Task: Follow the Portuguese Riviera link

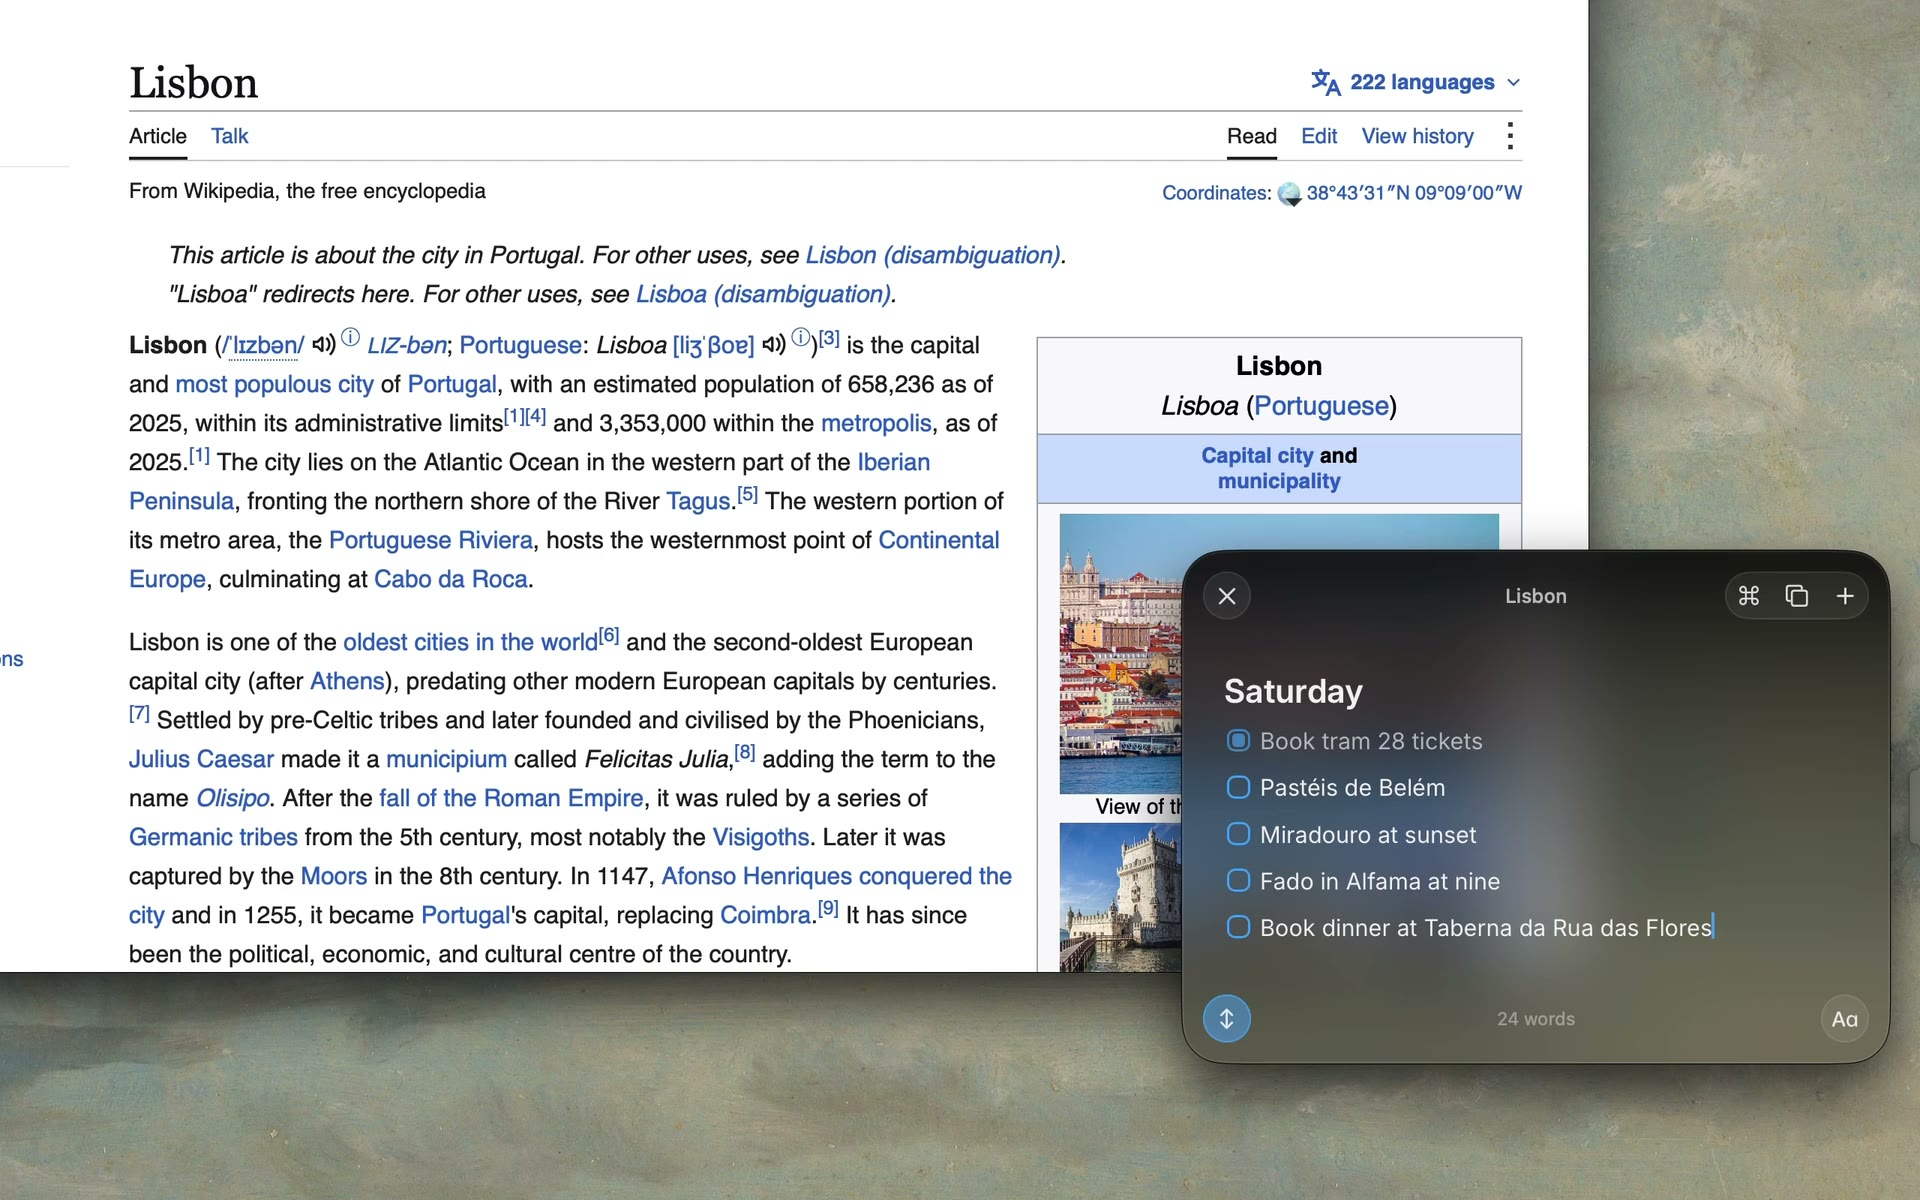Action: [431, 540]
